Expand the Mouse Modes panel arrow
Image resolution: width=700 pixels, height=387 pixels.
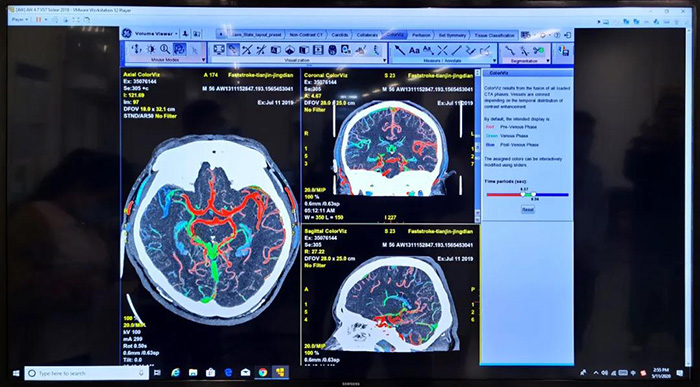tap(204, 60)
